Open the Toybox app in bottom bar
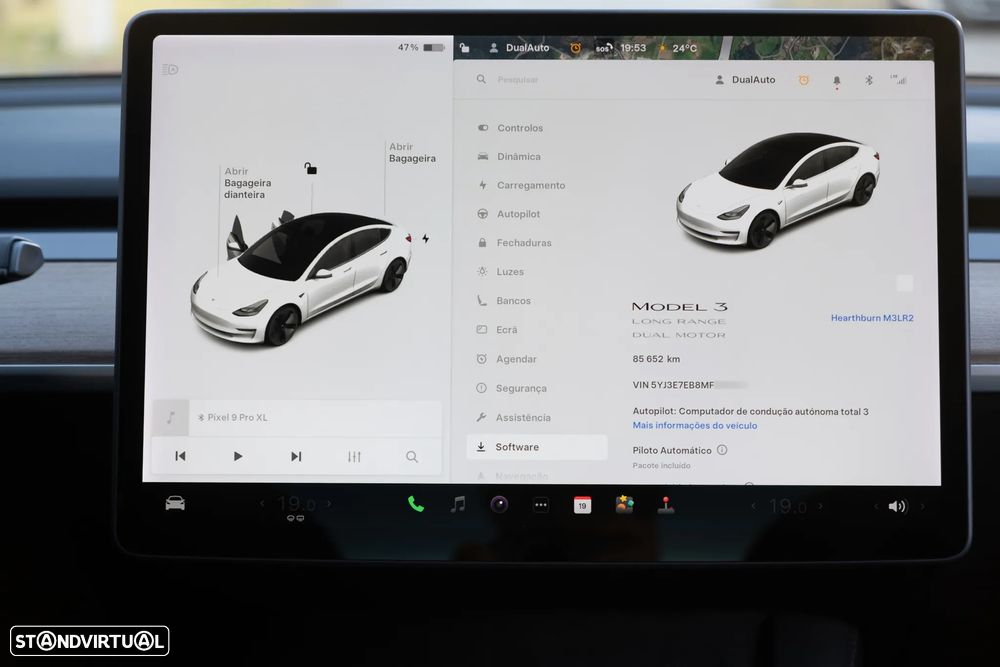Viewport: 1000px width, 667px height. 624,505
